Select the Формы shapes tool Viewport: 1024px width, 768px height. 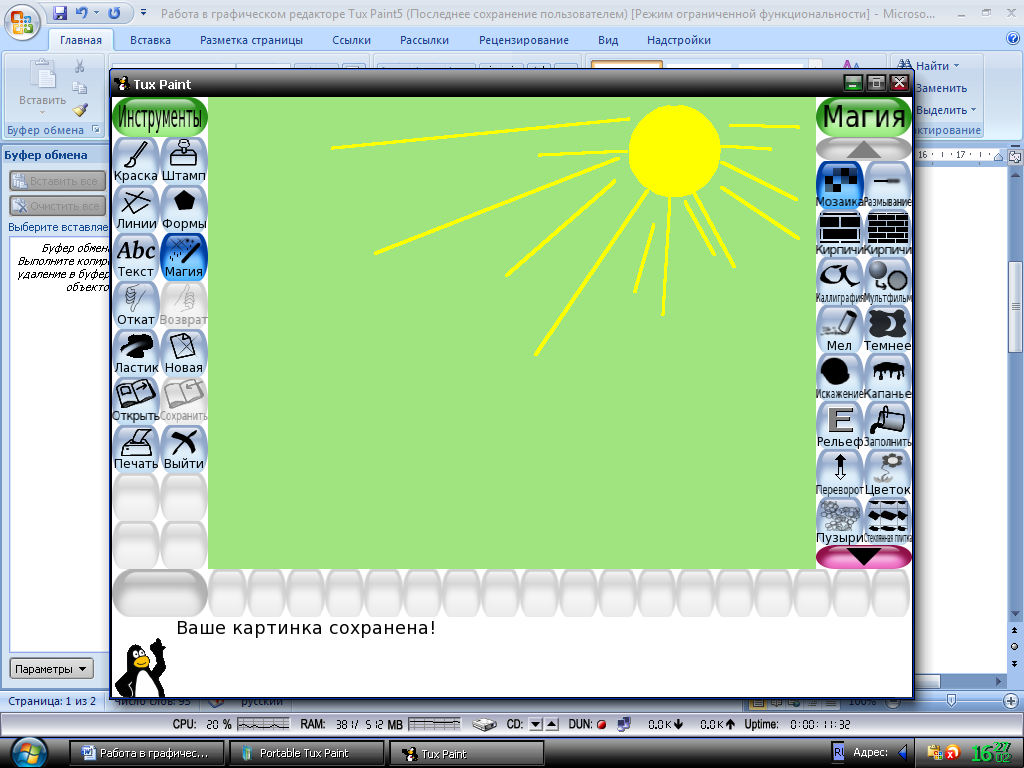pos(184,209)
